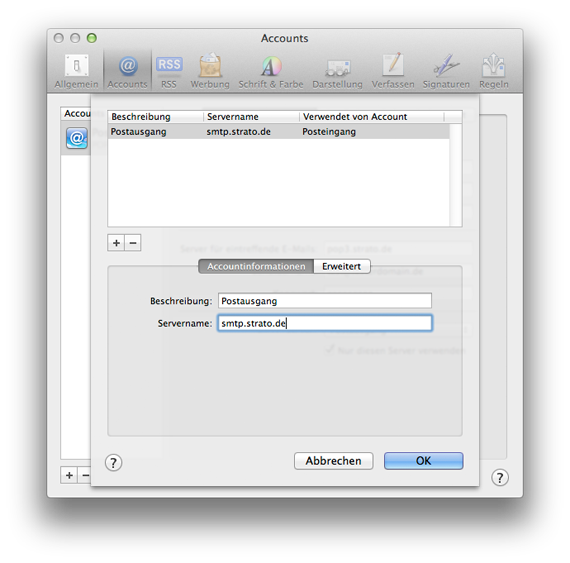The image size is (570, 563).
Task: Switch to the Accountinformationen tab
Action: (256, 266)
